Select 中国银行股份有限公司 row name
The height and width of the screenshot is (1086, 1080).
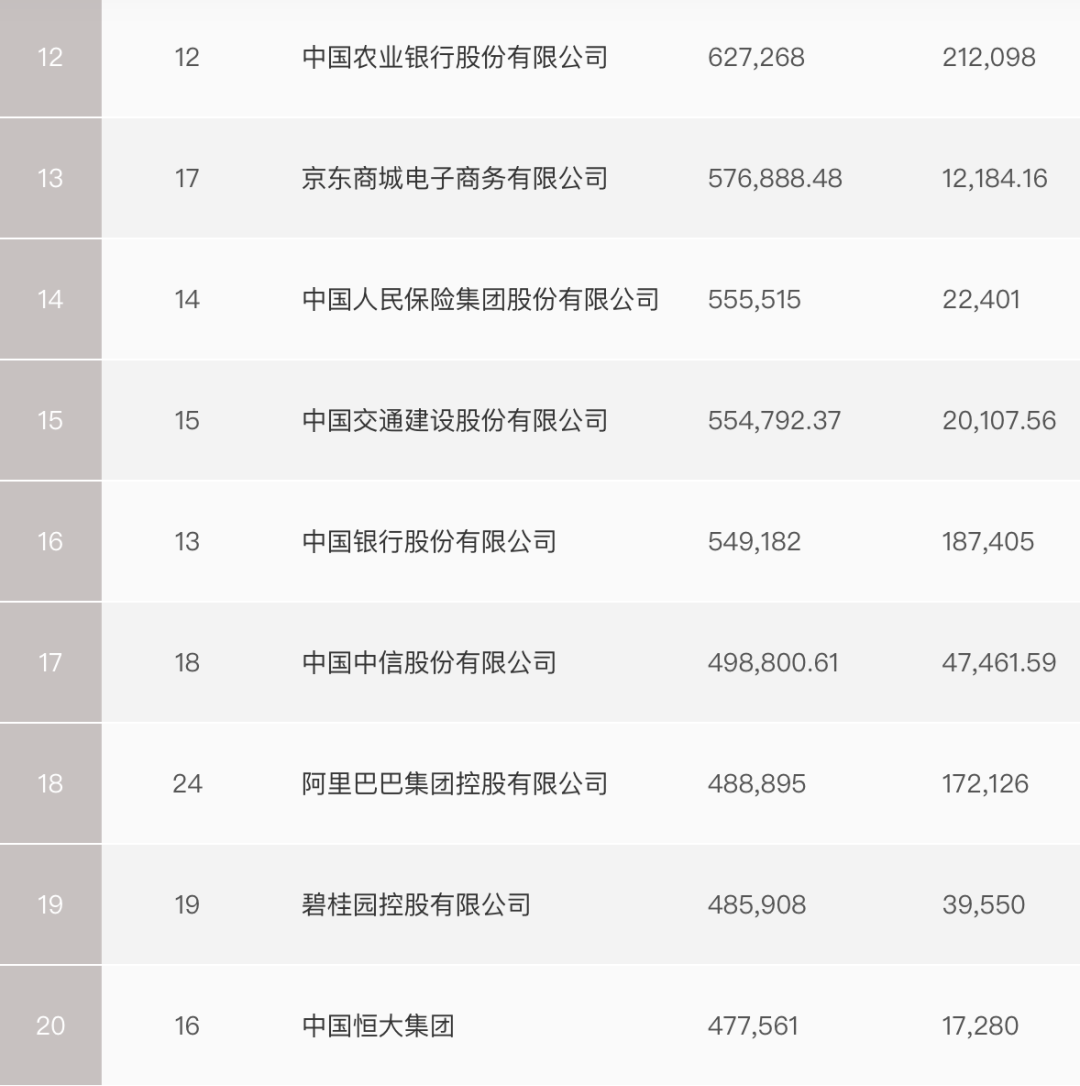pyautogui.click(x=429, y=542)
